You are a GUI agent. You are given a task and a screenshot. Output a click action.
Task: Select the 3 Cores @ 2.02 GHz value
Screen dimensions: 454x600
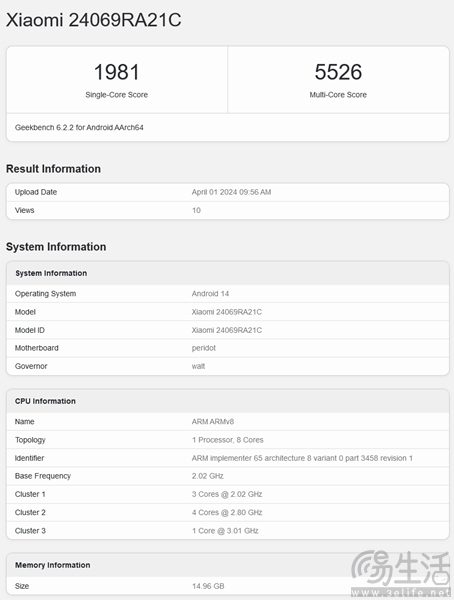(x=227, y=494)
